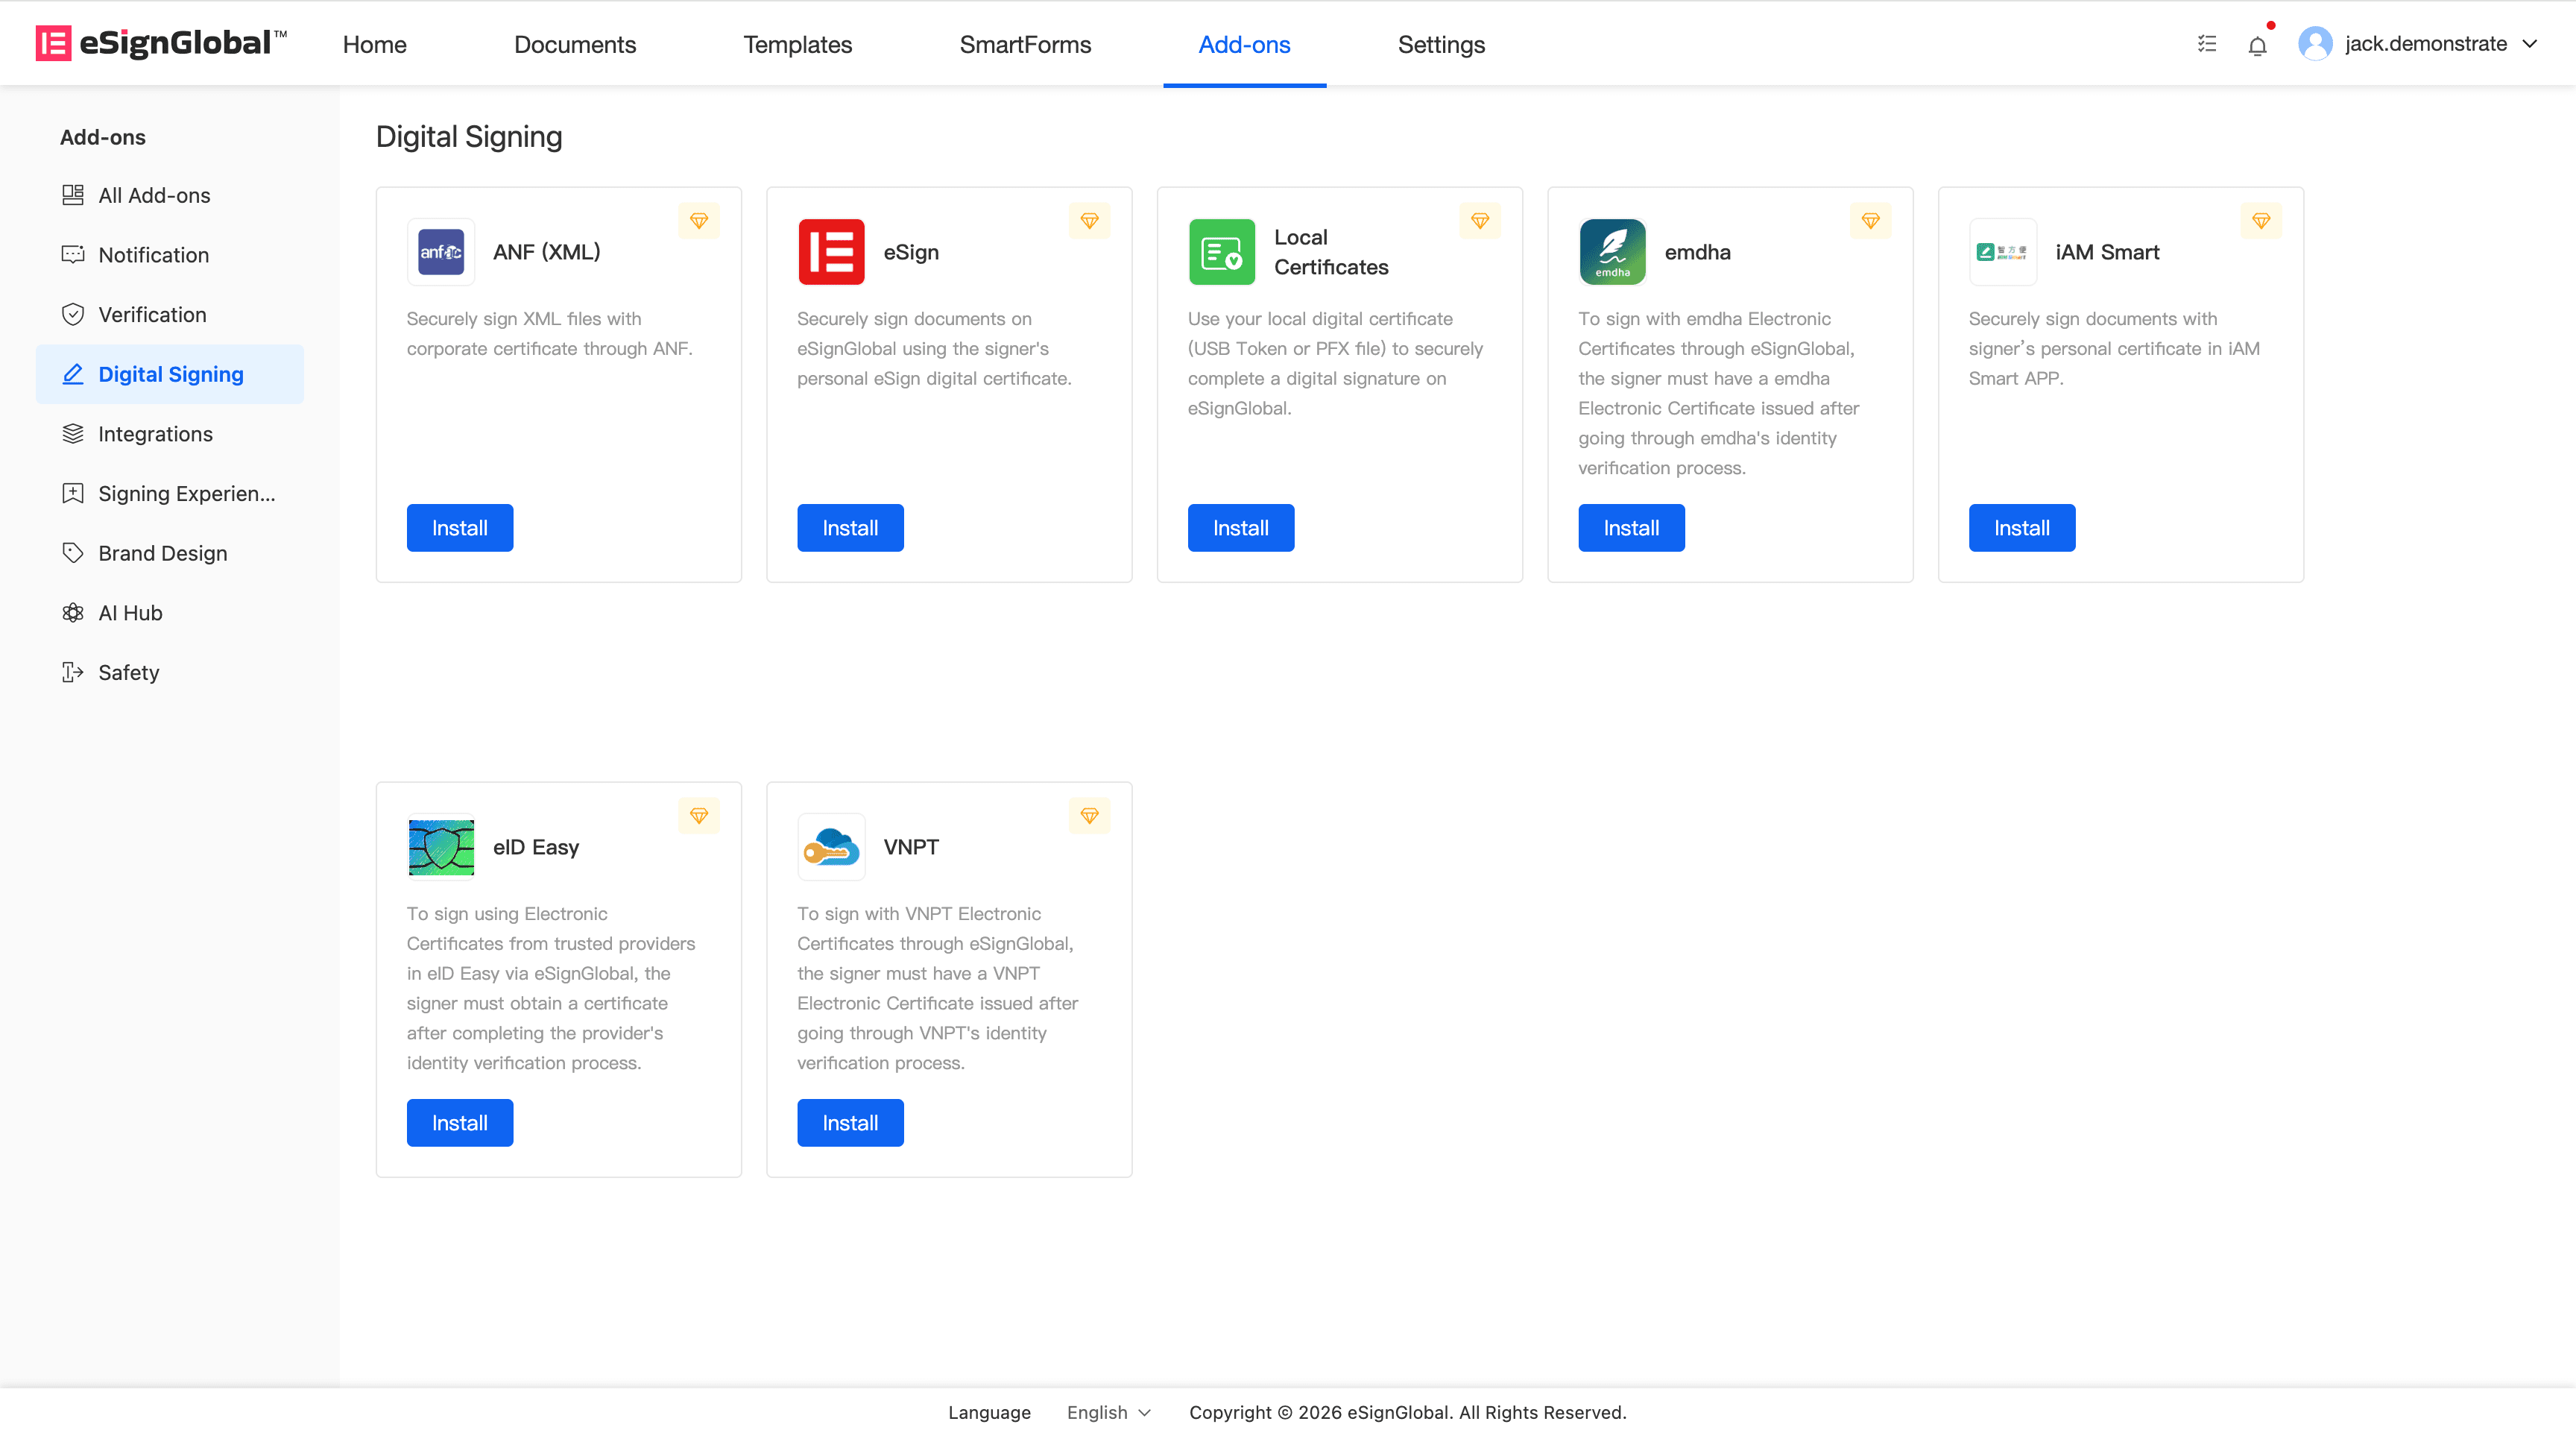Viewport: 2576px width, 1436px height.
Task: Click the Local Certificates card title
Action: 1331,252
